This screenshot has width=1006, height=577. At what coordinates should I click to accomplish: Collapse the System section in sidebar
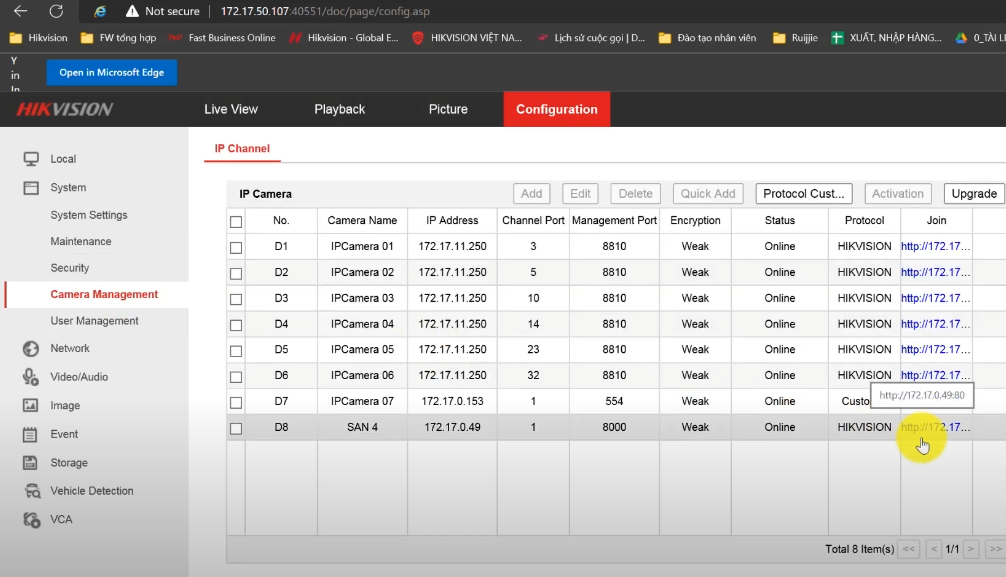coord(68,188)
